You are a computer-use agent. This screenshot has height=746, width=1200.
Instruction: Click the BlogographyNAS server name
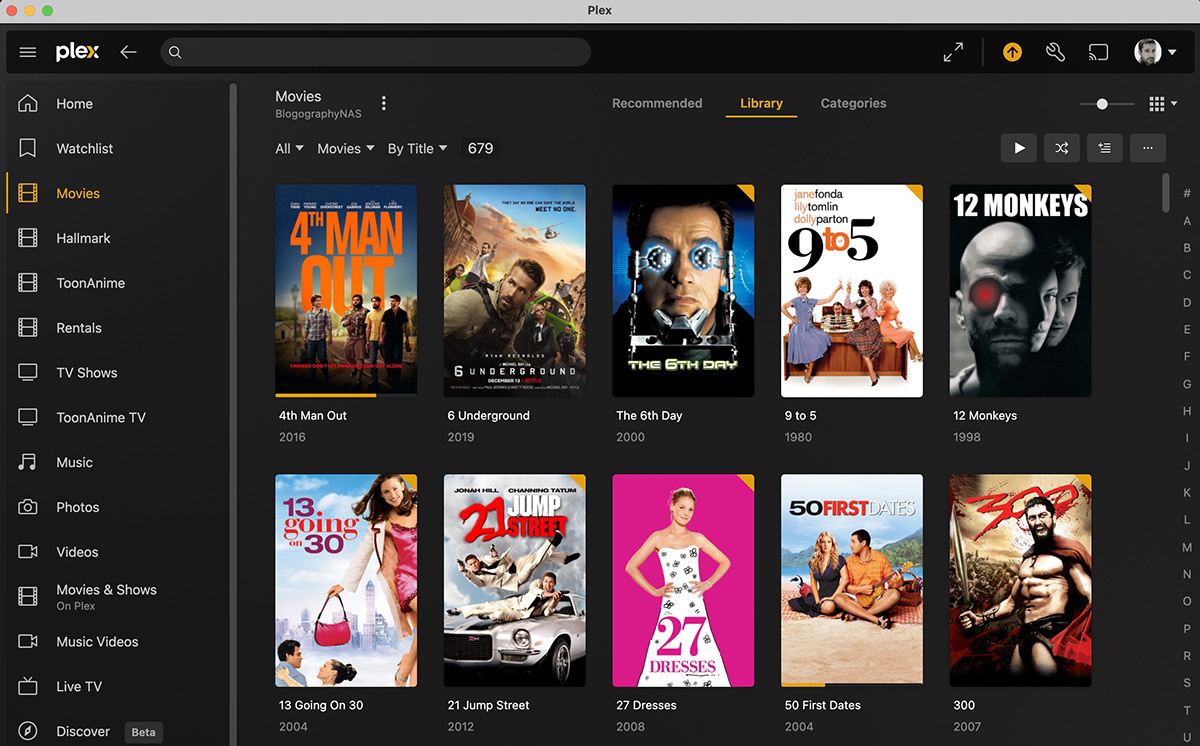point(318,114)
